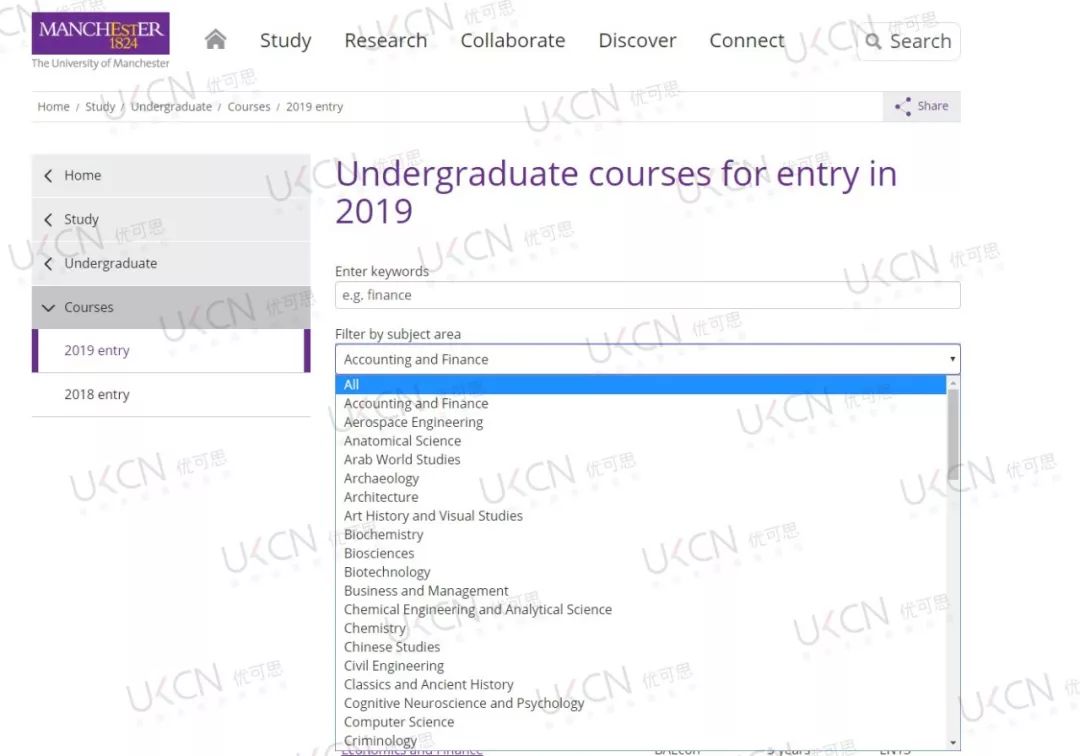The height and width of the screenshot is (756, 1080).
Task: Choose Architecture option
Action: coord(641,497)
